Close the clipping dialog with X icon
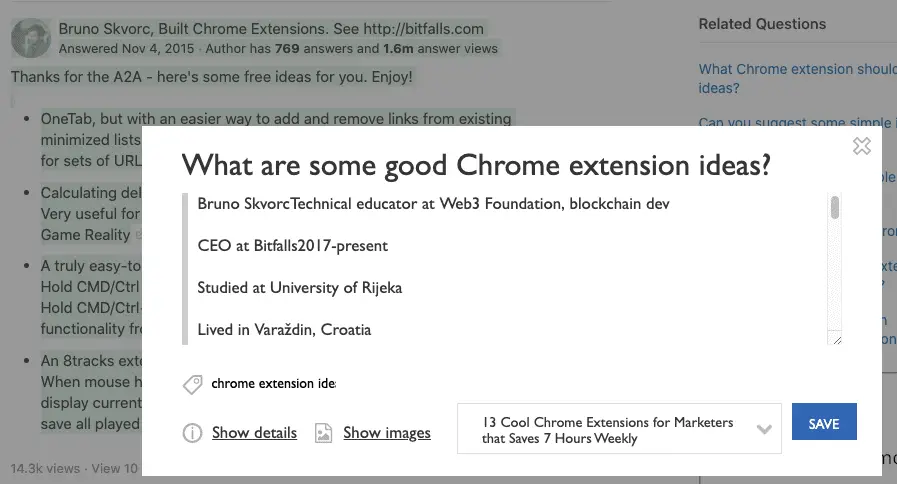The height and width of the screenshot is (484, 897). (861, 146)
